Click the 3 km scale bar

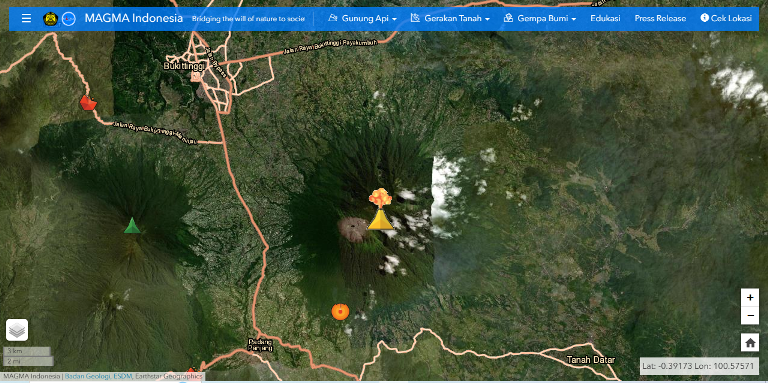click(x=27, y=351)
